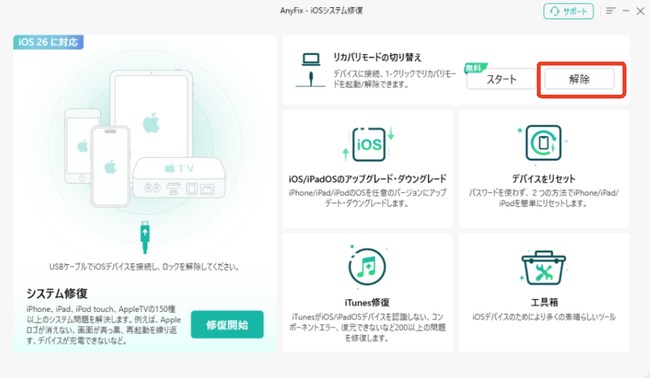Image resolution: width=650 pixels, height=379 pixels.
Task: Click the スタート recovery mode button
Action: click(x=501, y=79)
